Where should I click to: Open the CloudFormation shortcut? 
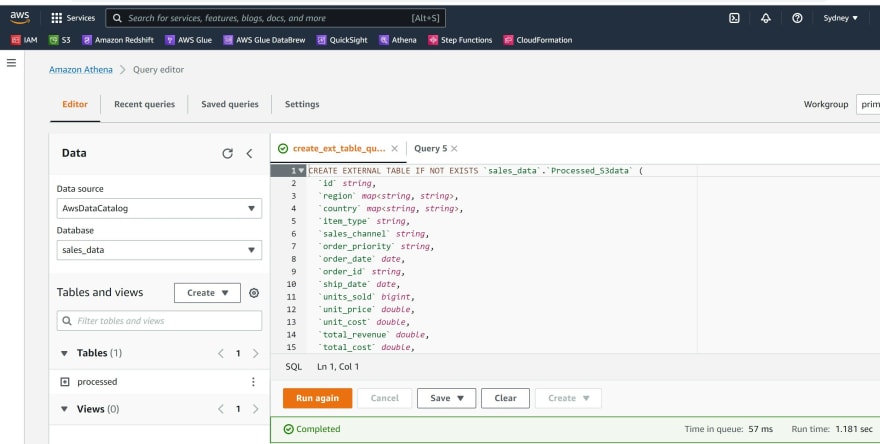click(x=538, y=40)
